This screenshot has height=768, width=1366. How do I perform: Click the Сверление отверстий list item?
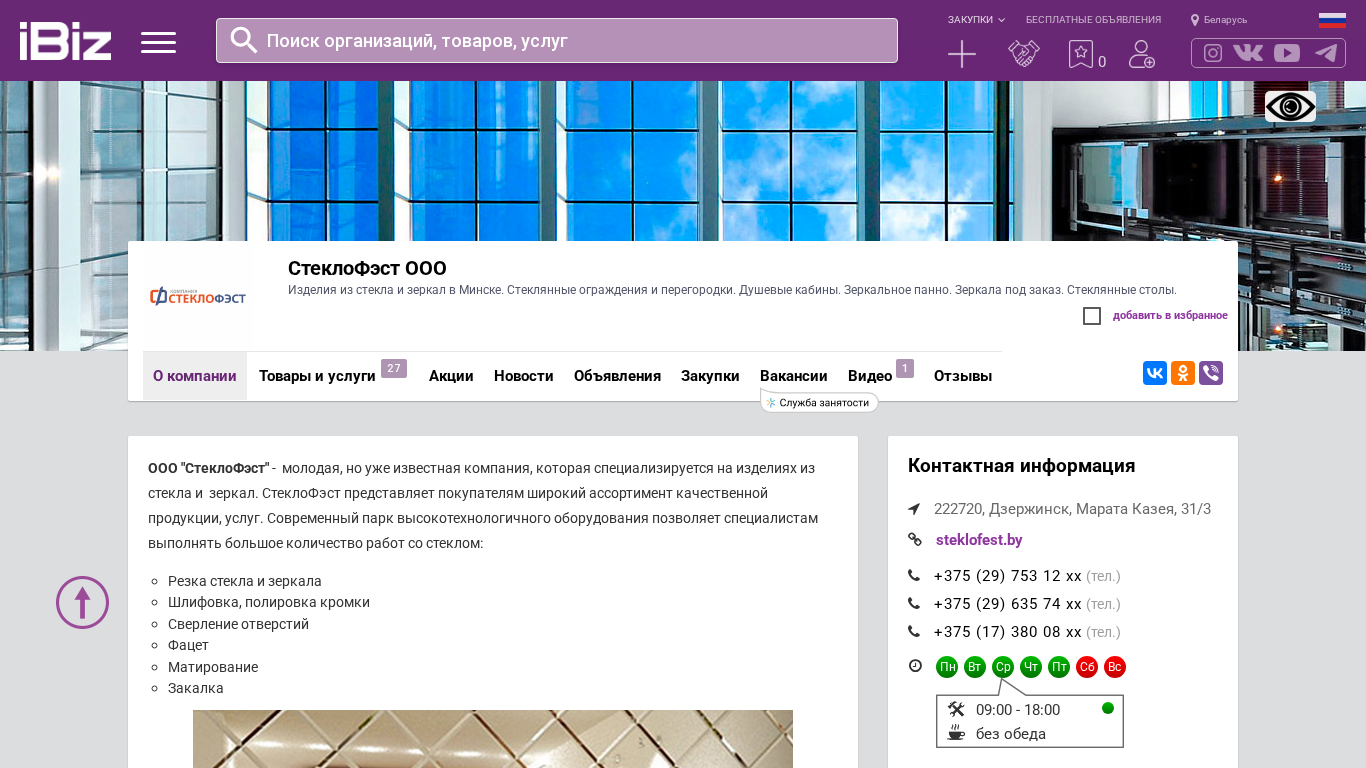(x=238, y=624)
